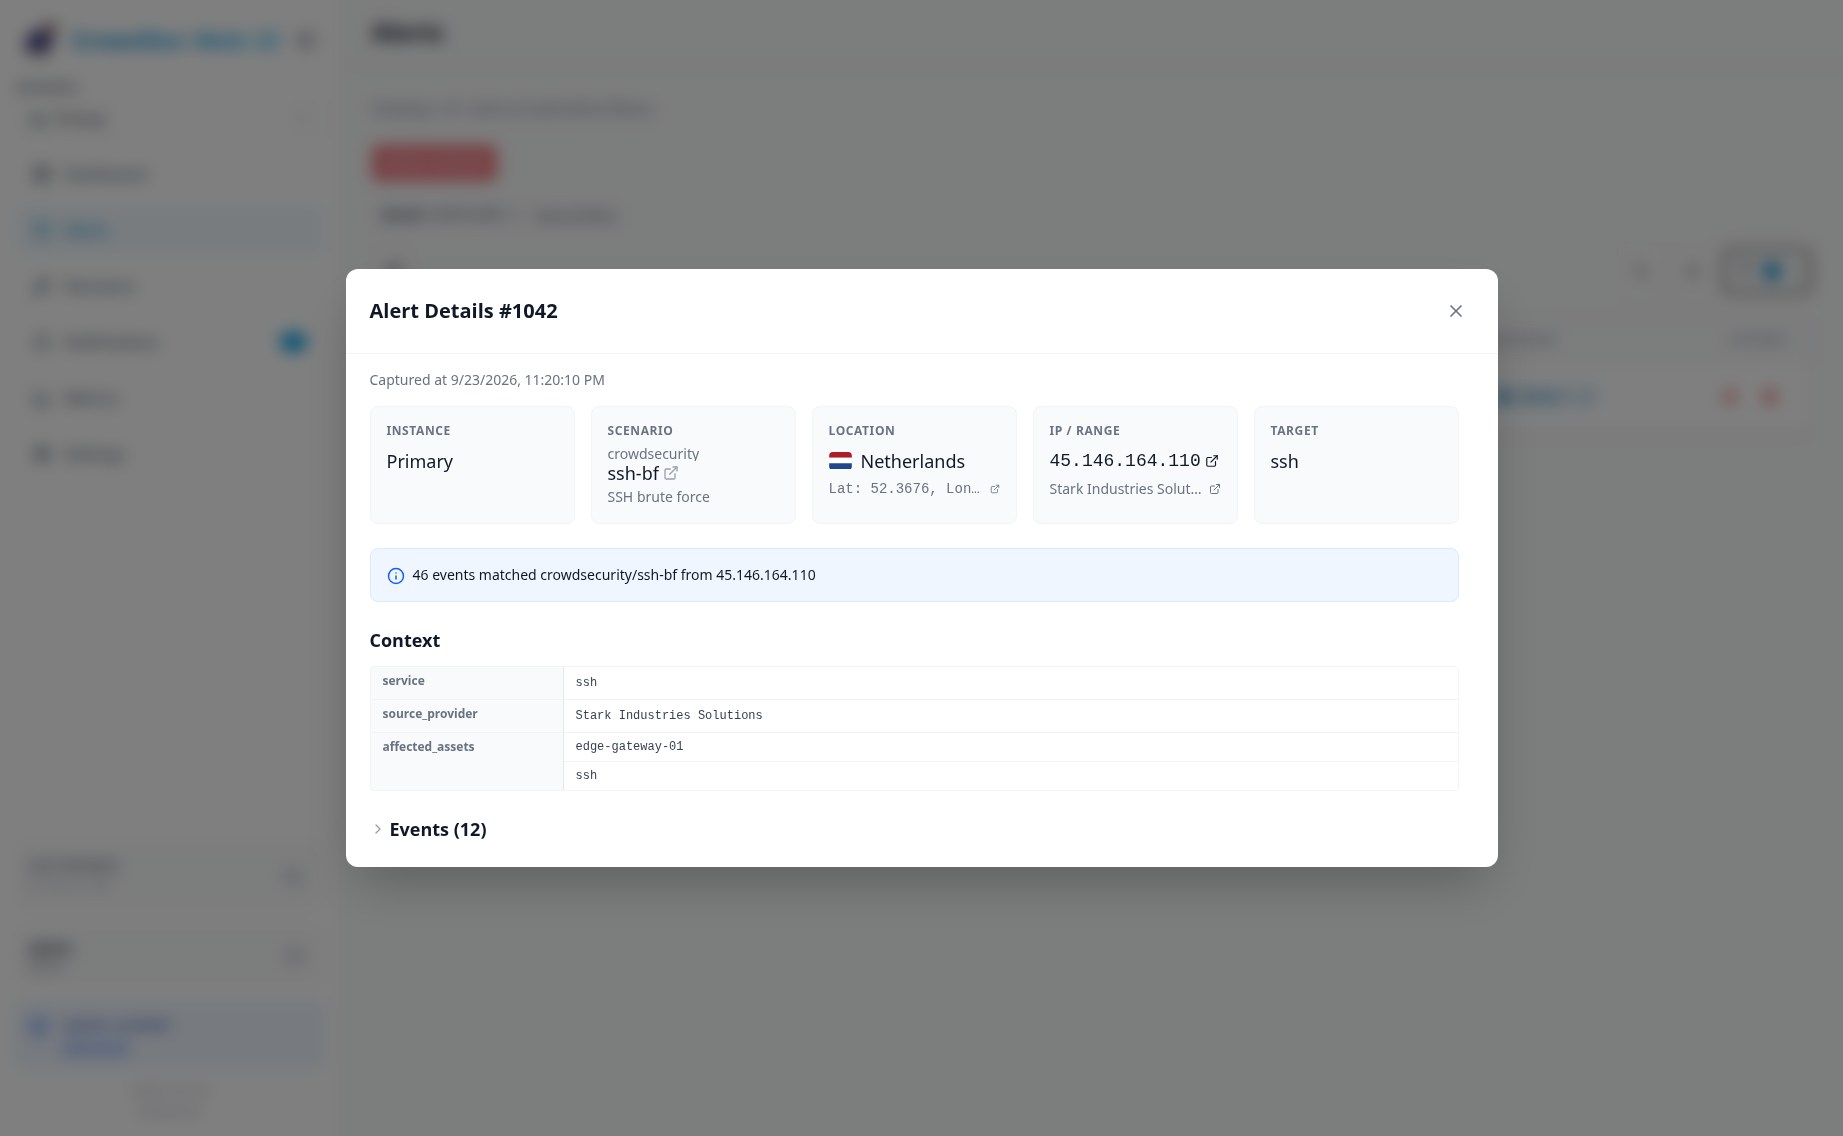The width and height of the screenshot is (1843, 1136).
Task: Click the Stark Industries Solutions context value
Action: 669,715
